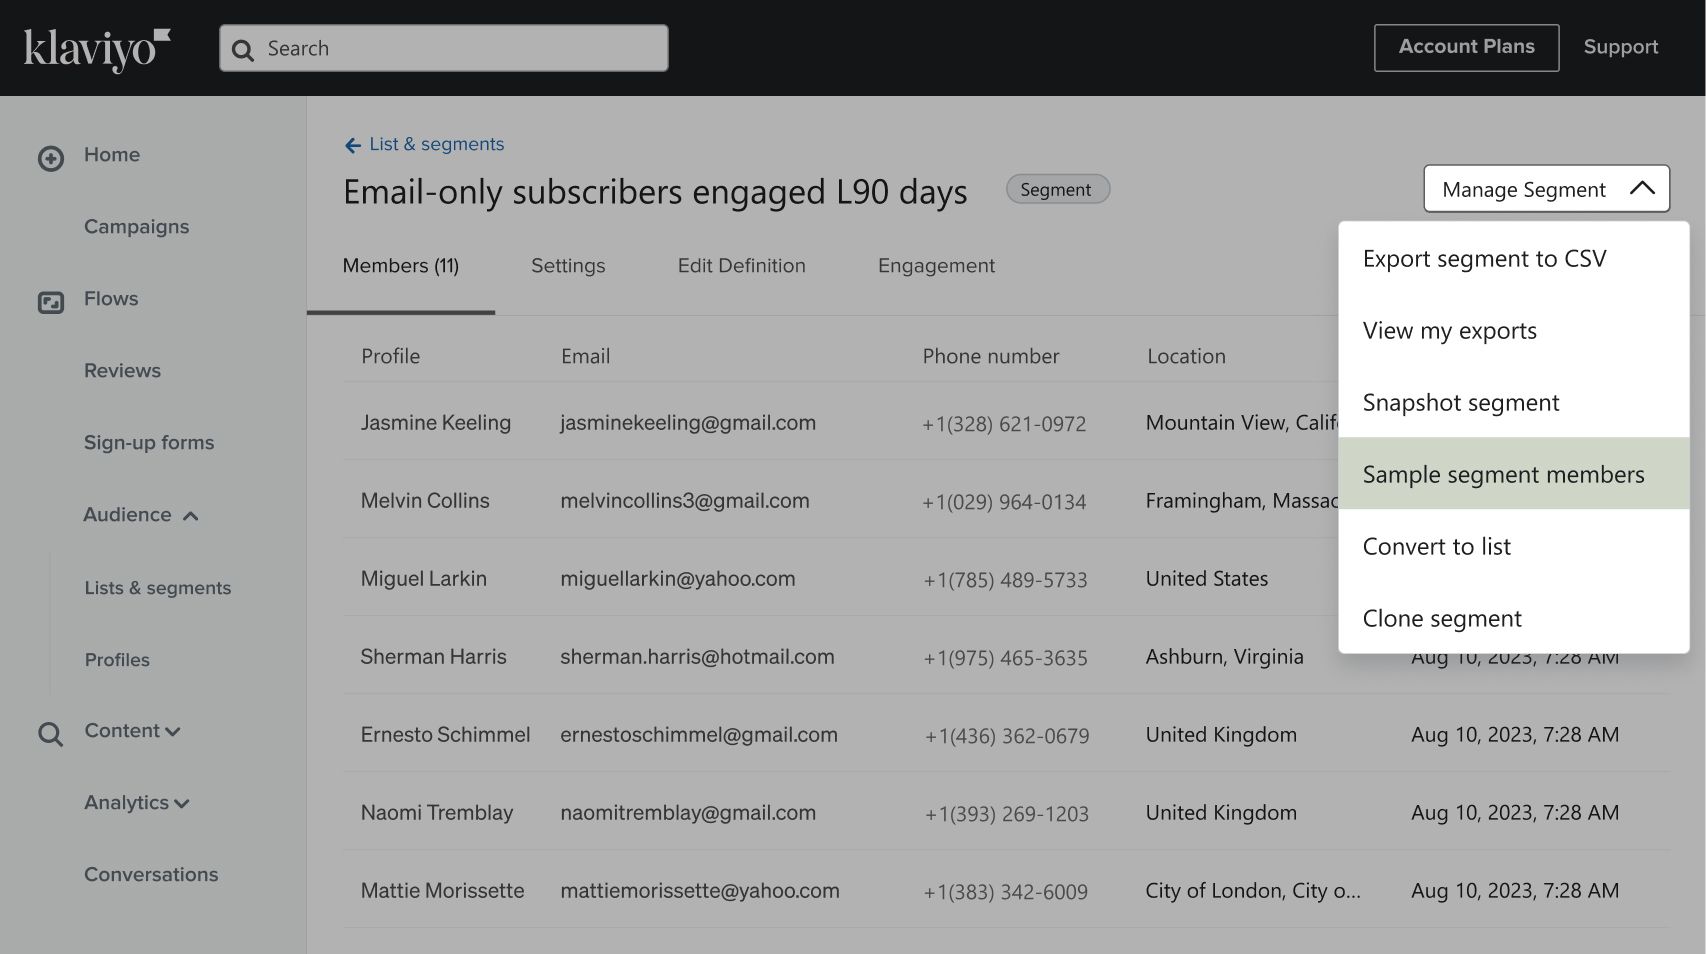Open the Support link

point(1620,48)
